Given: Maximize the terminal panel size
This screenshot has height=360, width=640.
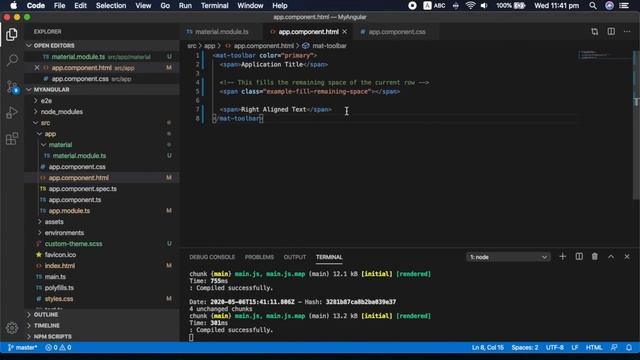Looking at the screenshot, I should point(611,257).
